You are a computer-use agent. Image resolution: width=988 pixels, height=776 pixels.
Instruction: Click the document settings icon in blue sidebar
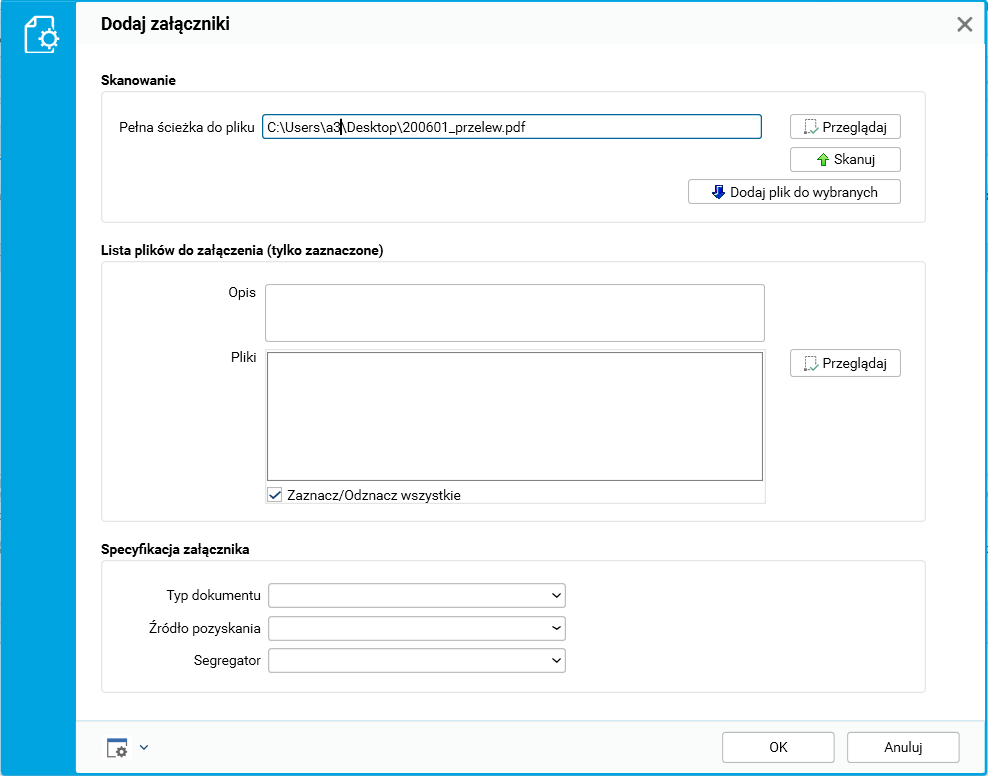(41, 35)
